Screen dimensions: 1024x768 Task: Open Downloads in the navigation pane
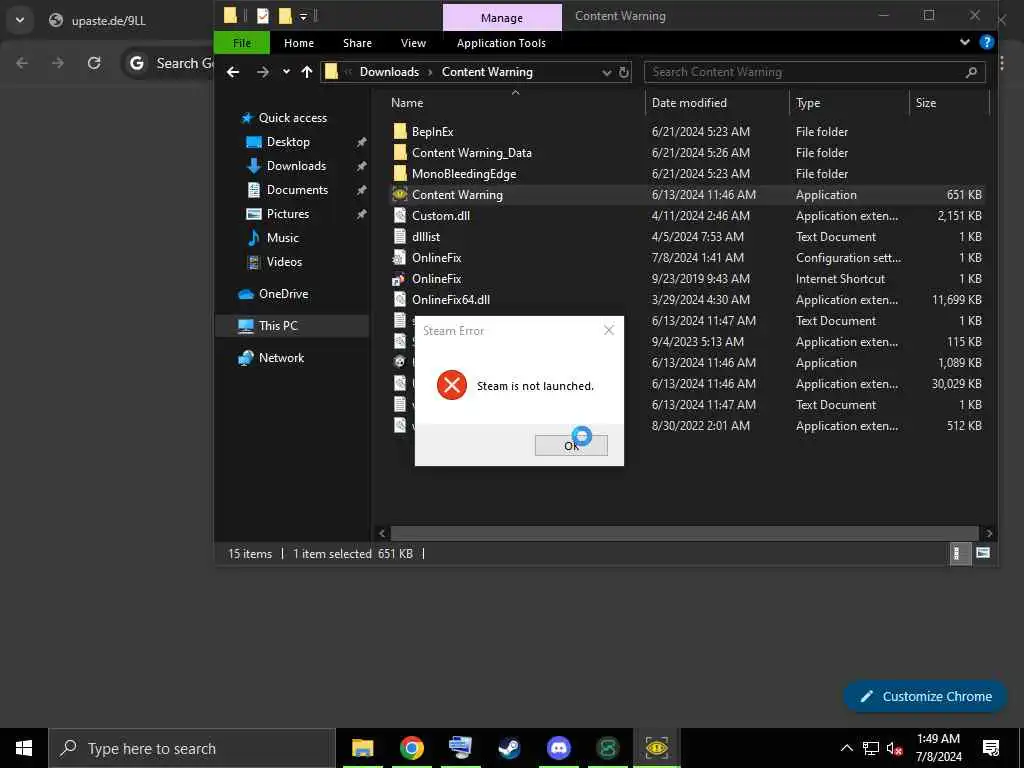point(296,166)
